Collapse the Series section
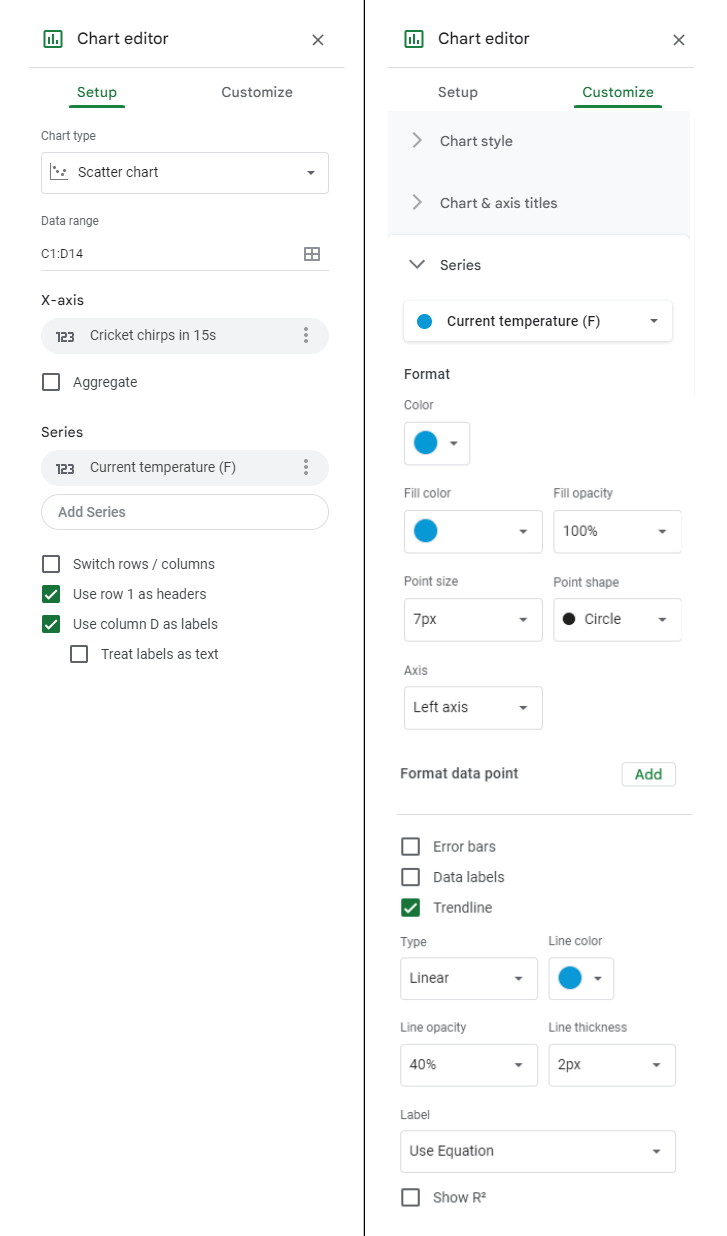Image resolution: width=727 pixels, height=1236 pixels. [417, 265]
